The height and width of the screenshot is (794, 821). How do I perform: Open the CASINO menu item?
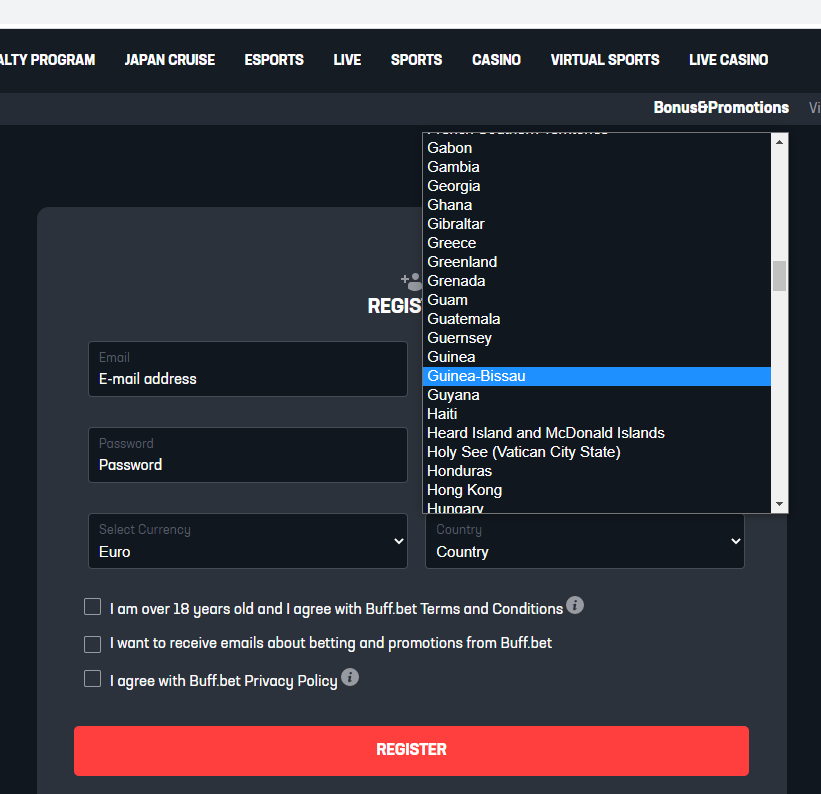click(496, 60)
